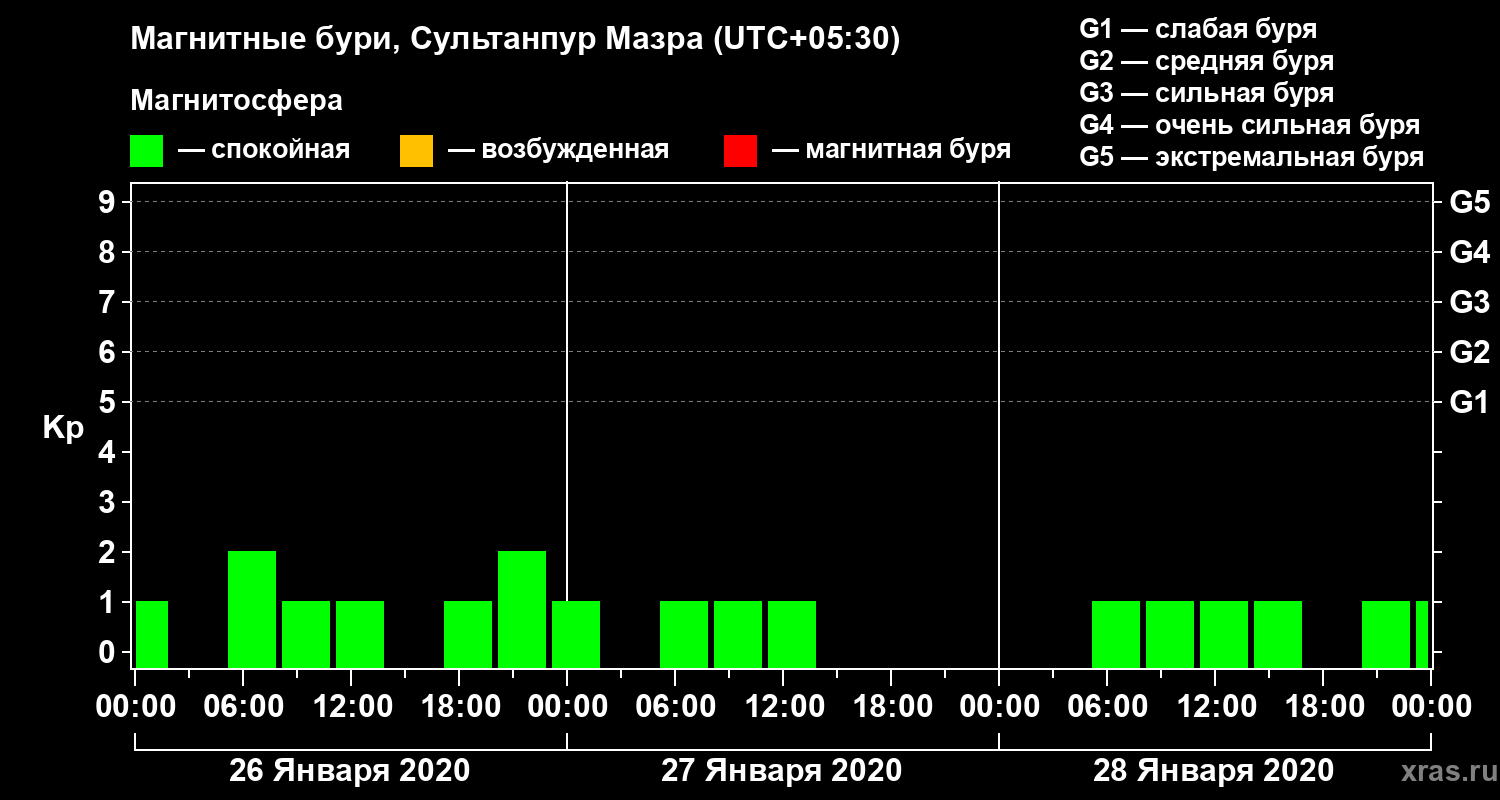Click the 12:00 tick label of 28 Января

(x=1215, y=707)
